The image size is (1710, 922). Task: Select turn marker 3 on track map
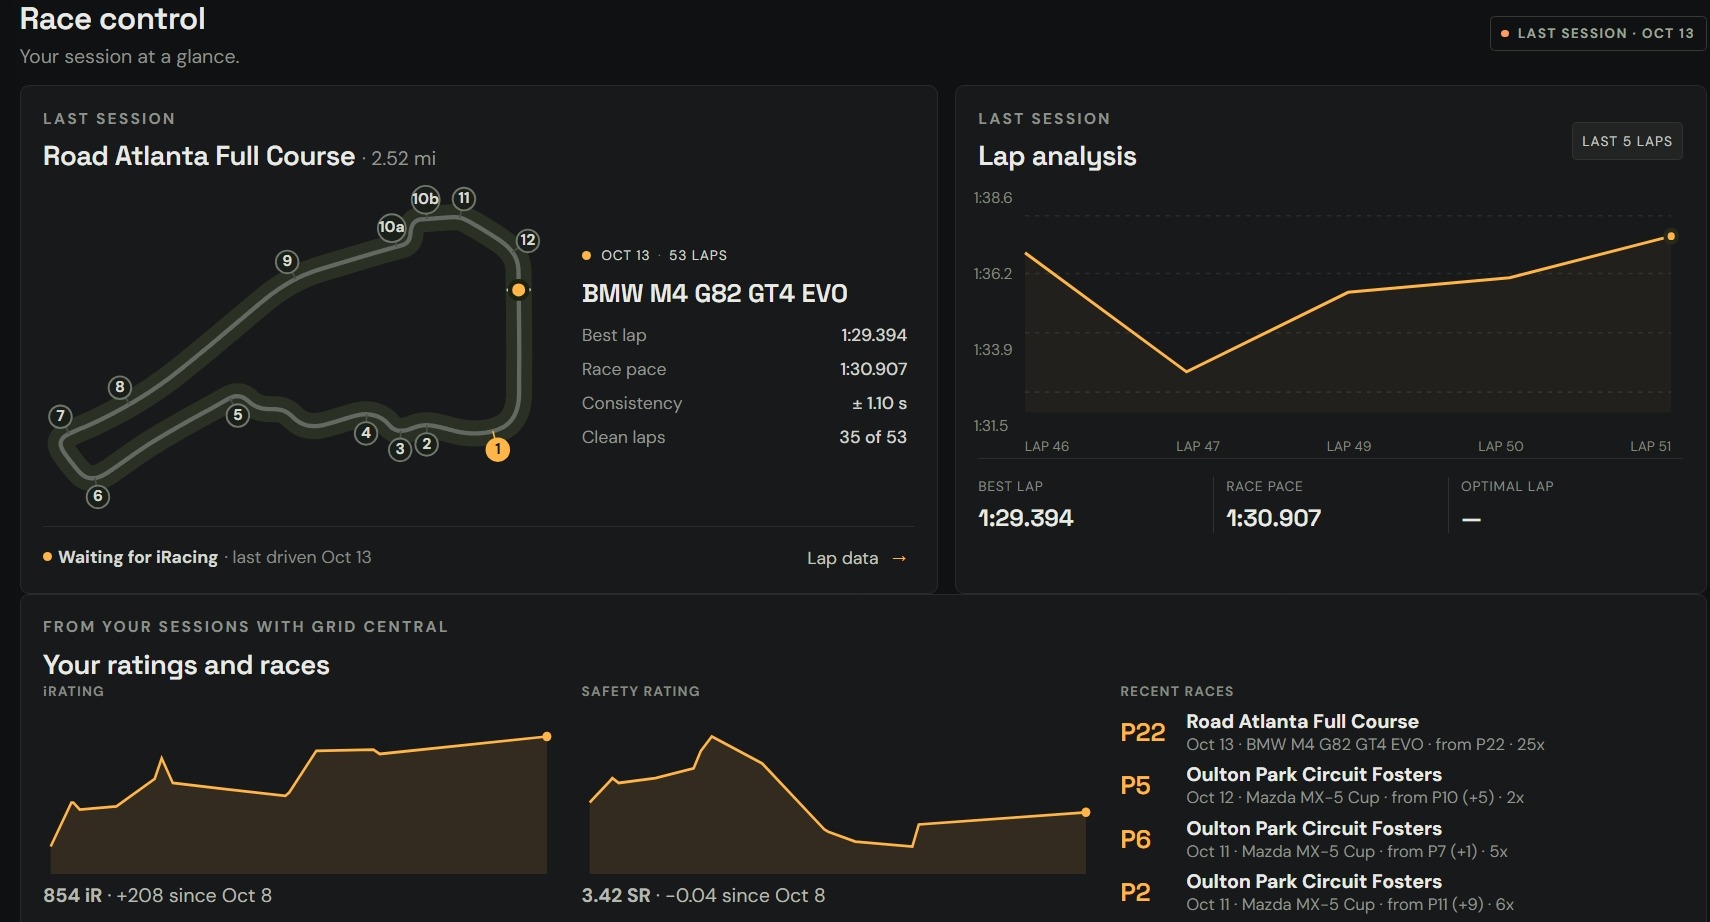pyautogui.click(x=400, y=449)
